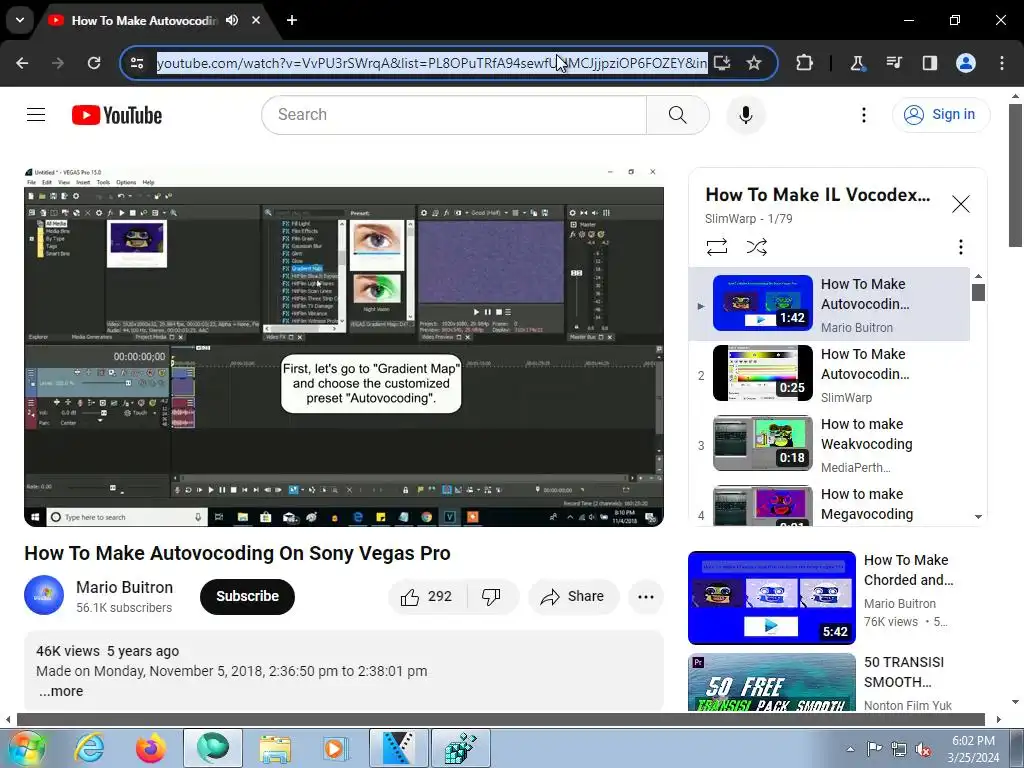The width and height of the screenshot is (1024, 768).
Task: Bookmark this tab with star icon
Action: click(x=754, y=63)
